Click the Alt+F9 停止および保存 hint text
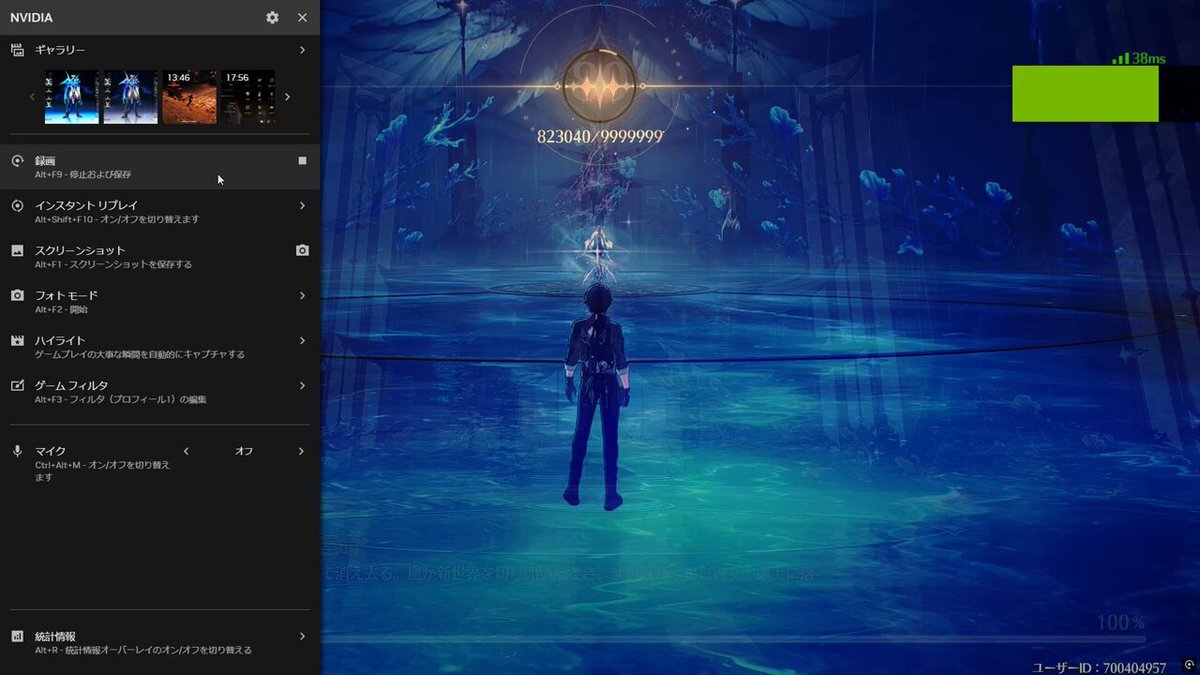This screenshot has height=675, width=1200. tap(83, 175)
